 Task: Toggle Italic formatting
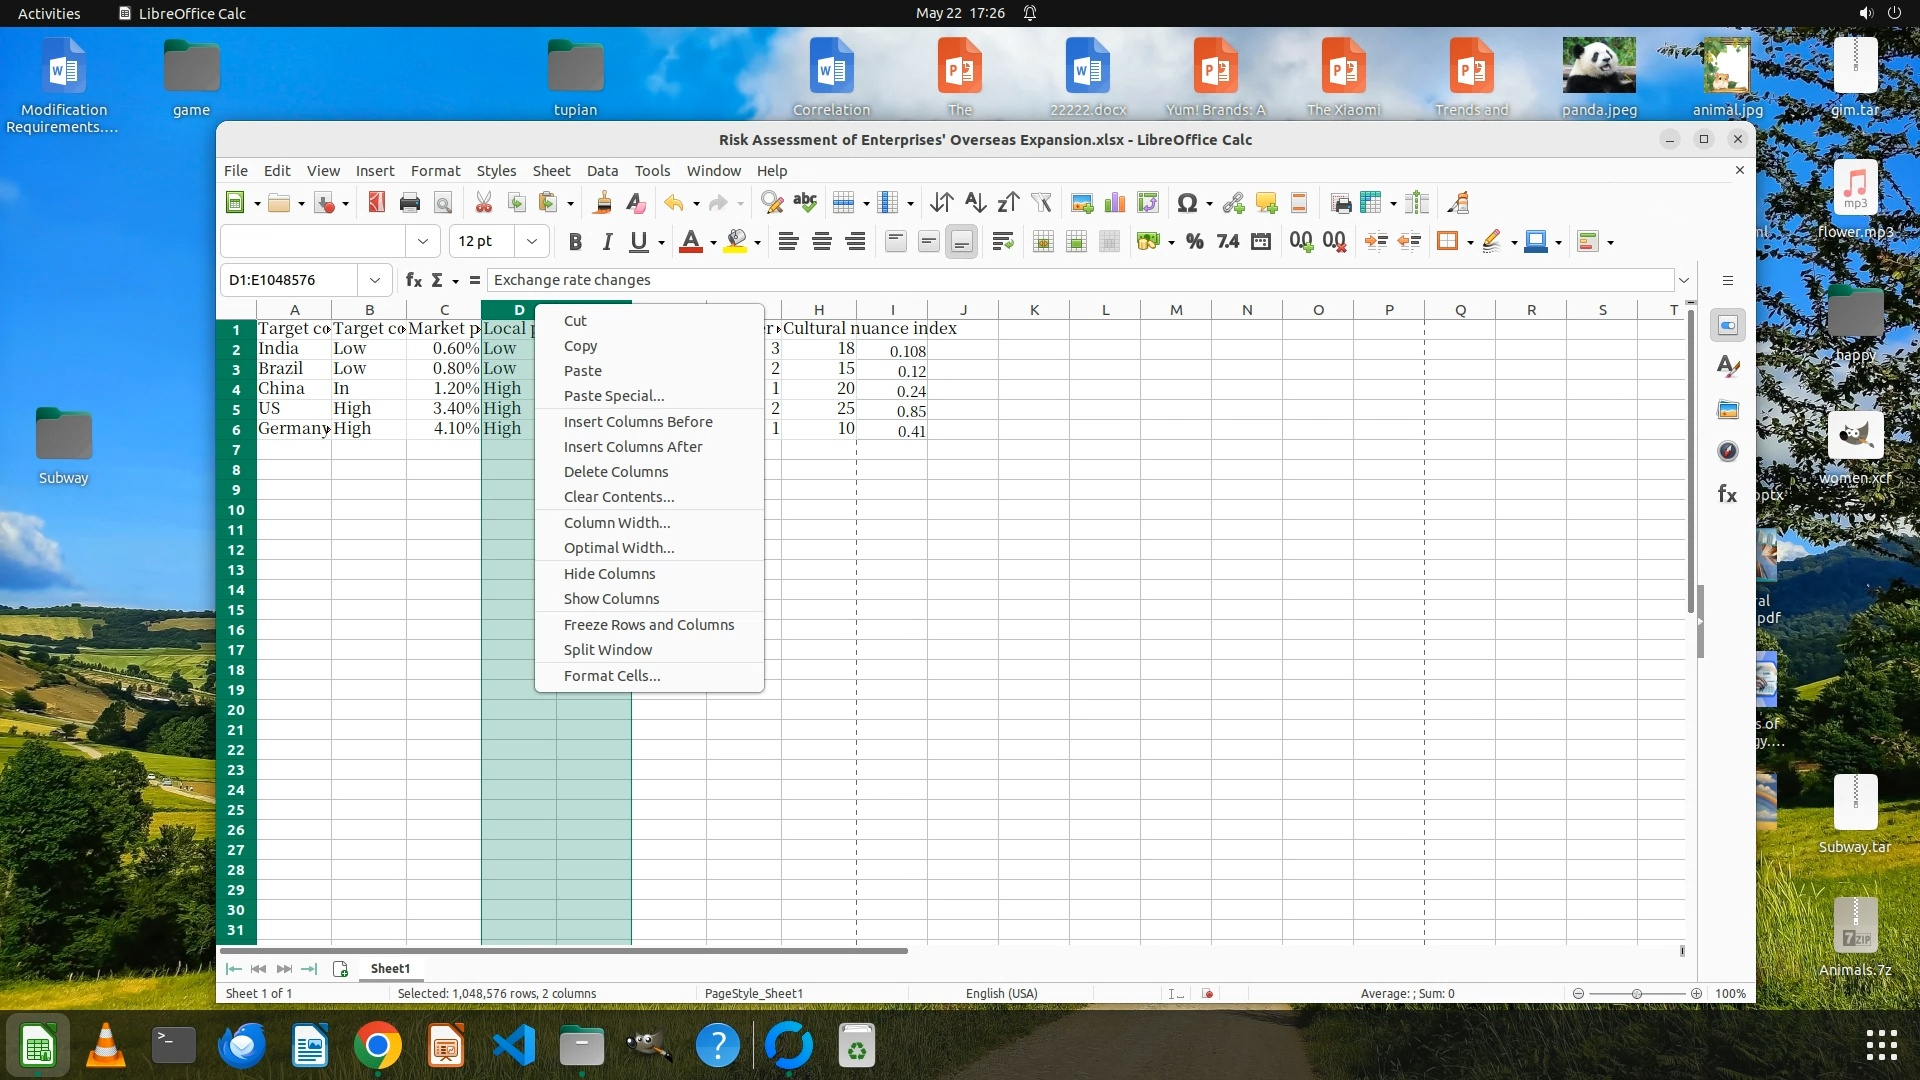click(x=607, y=241)
